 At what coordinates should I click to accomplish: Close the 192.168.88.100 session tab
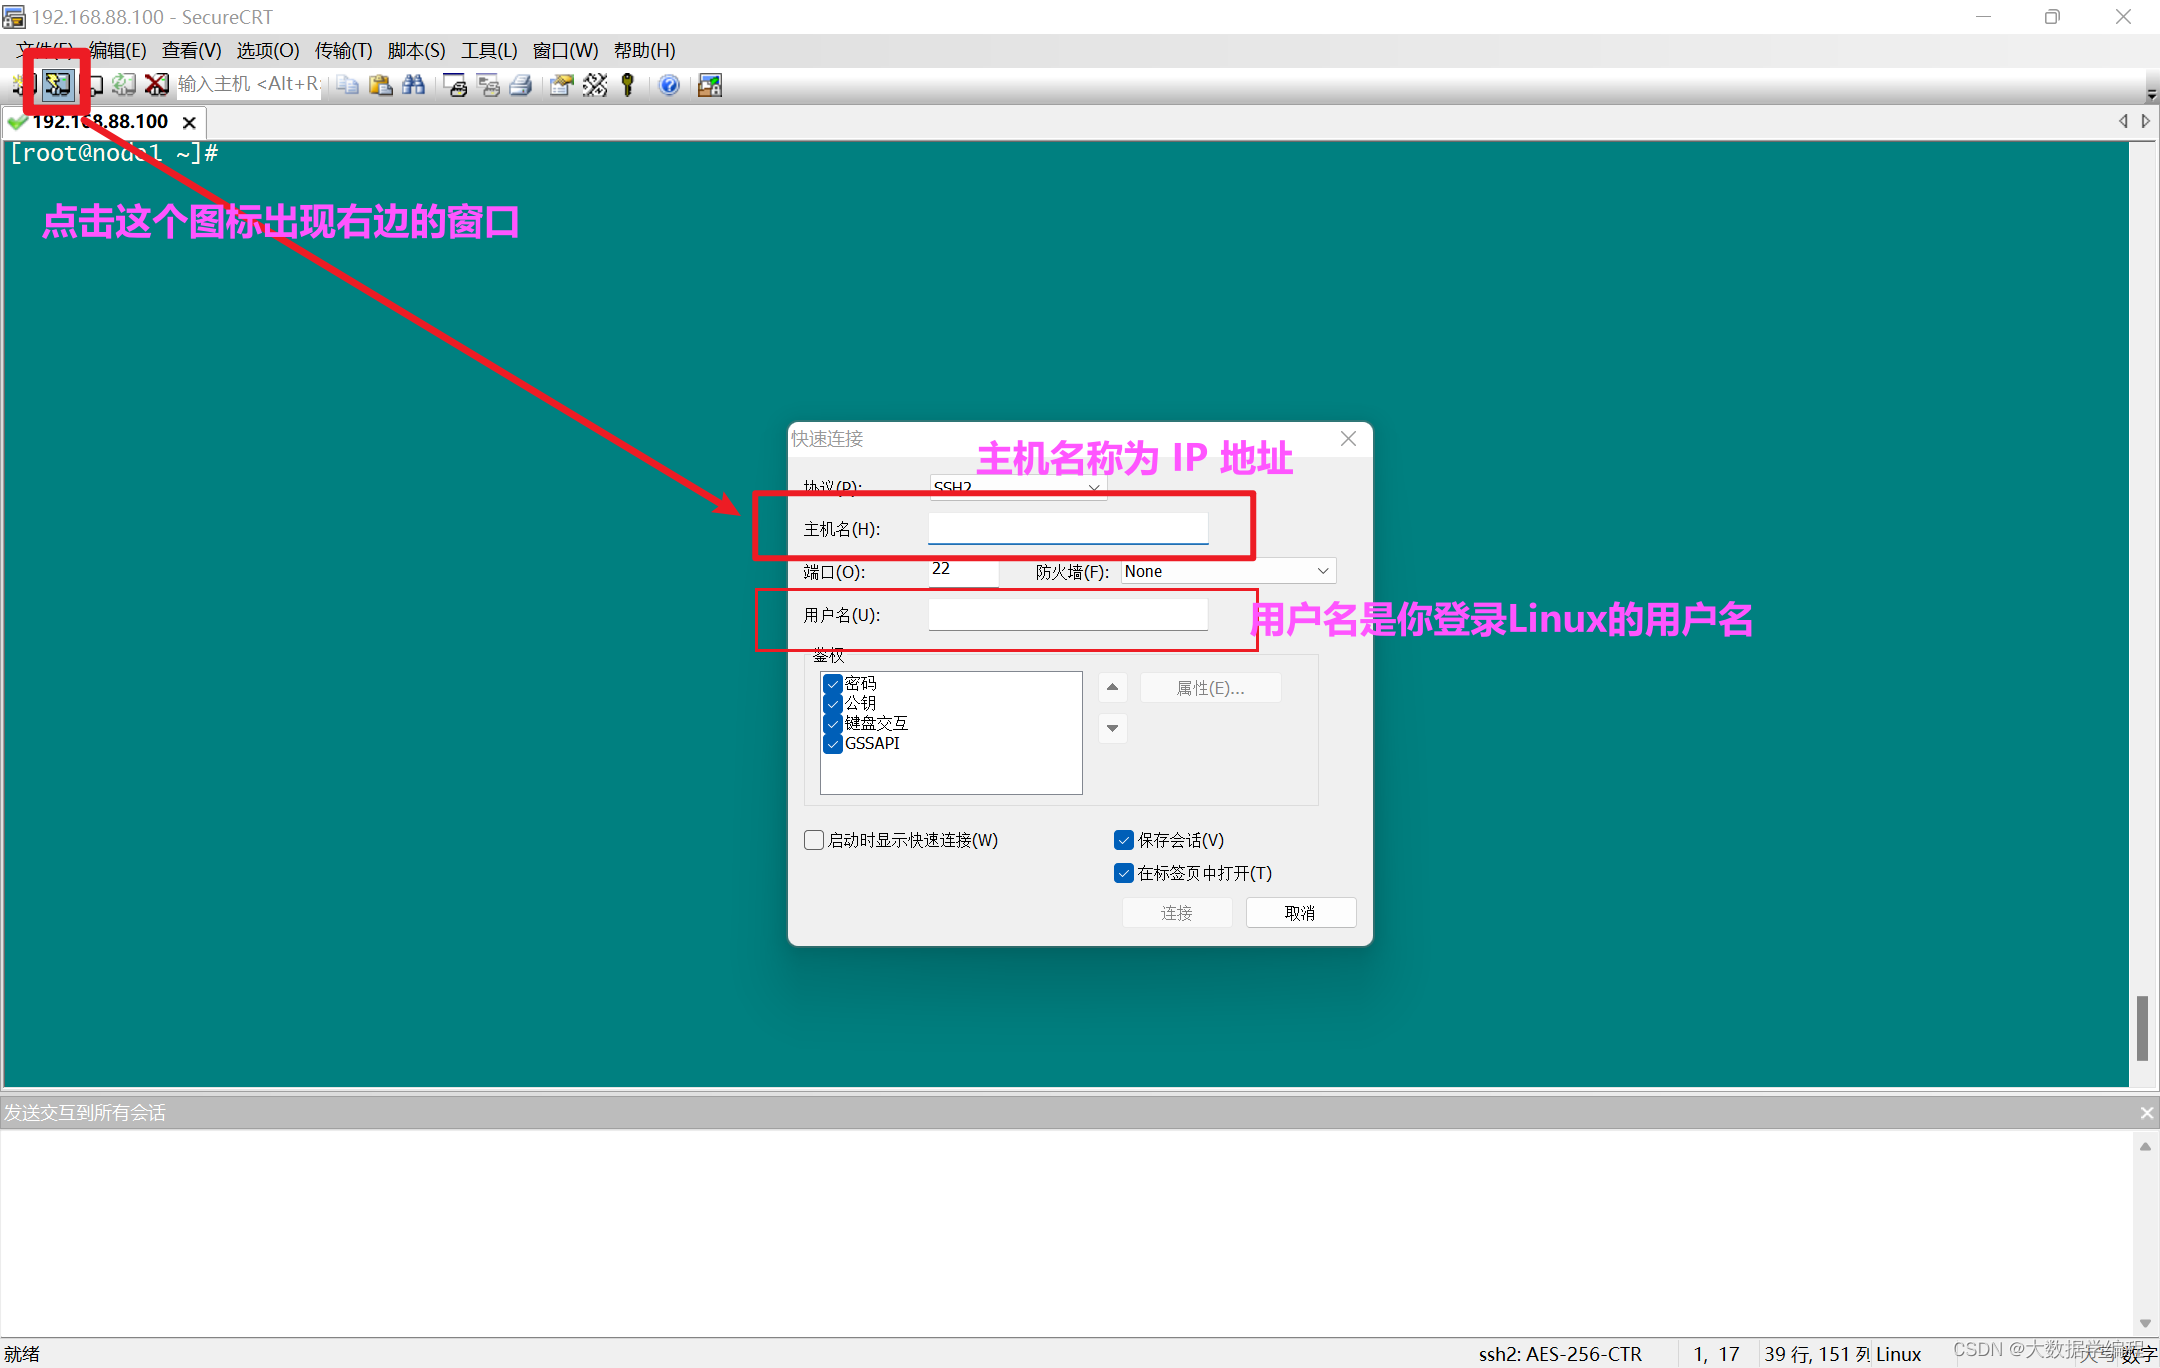(189, 122)
